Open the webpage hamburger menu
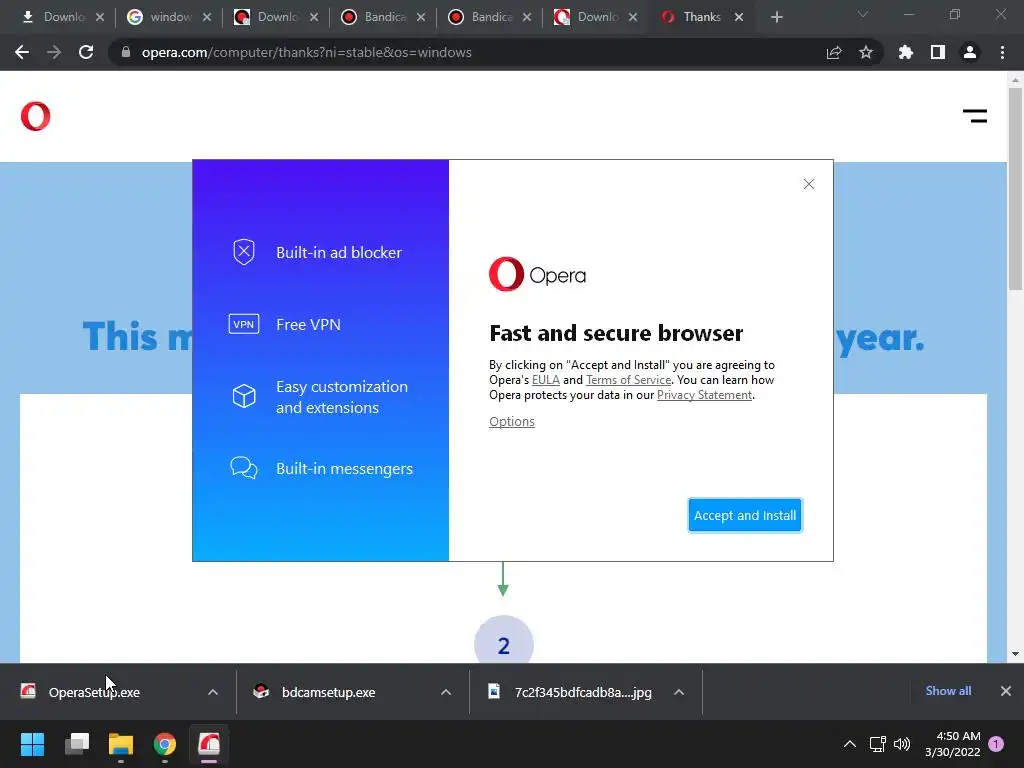This screenshot has width=1024, height=768. [x=974, y=116]
